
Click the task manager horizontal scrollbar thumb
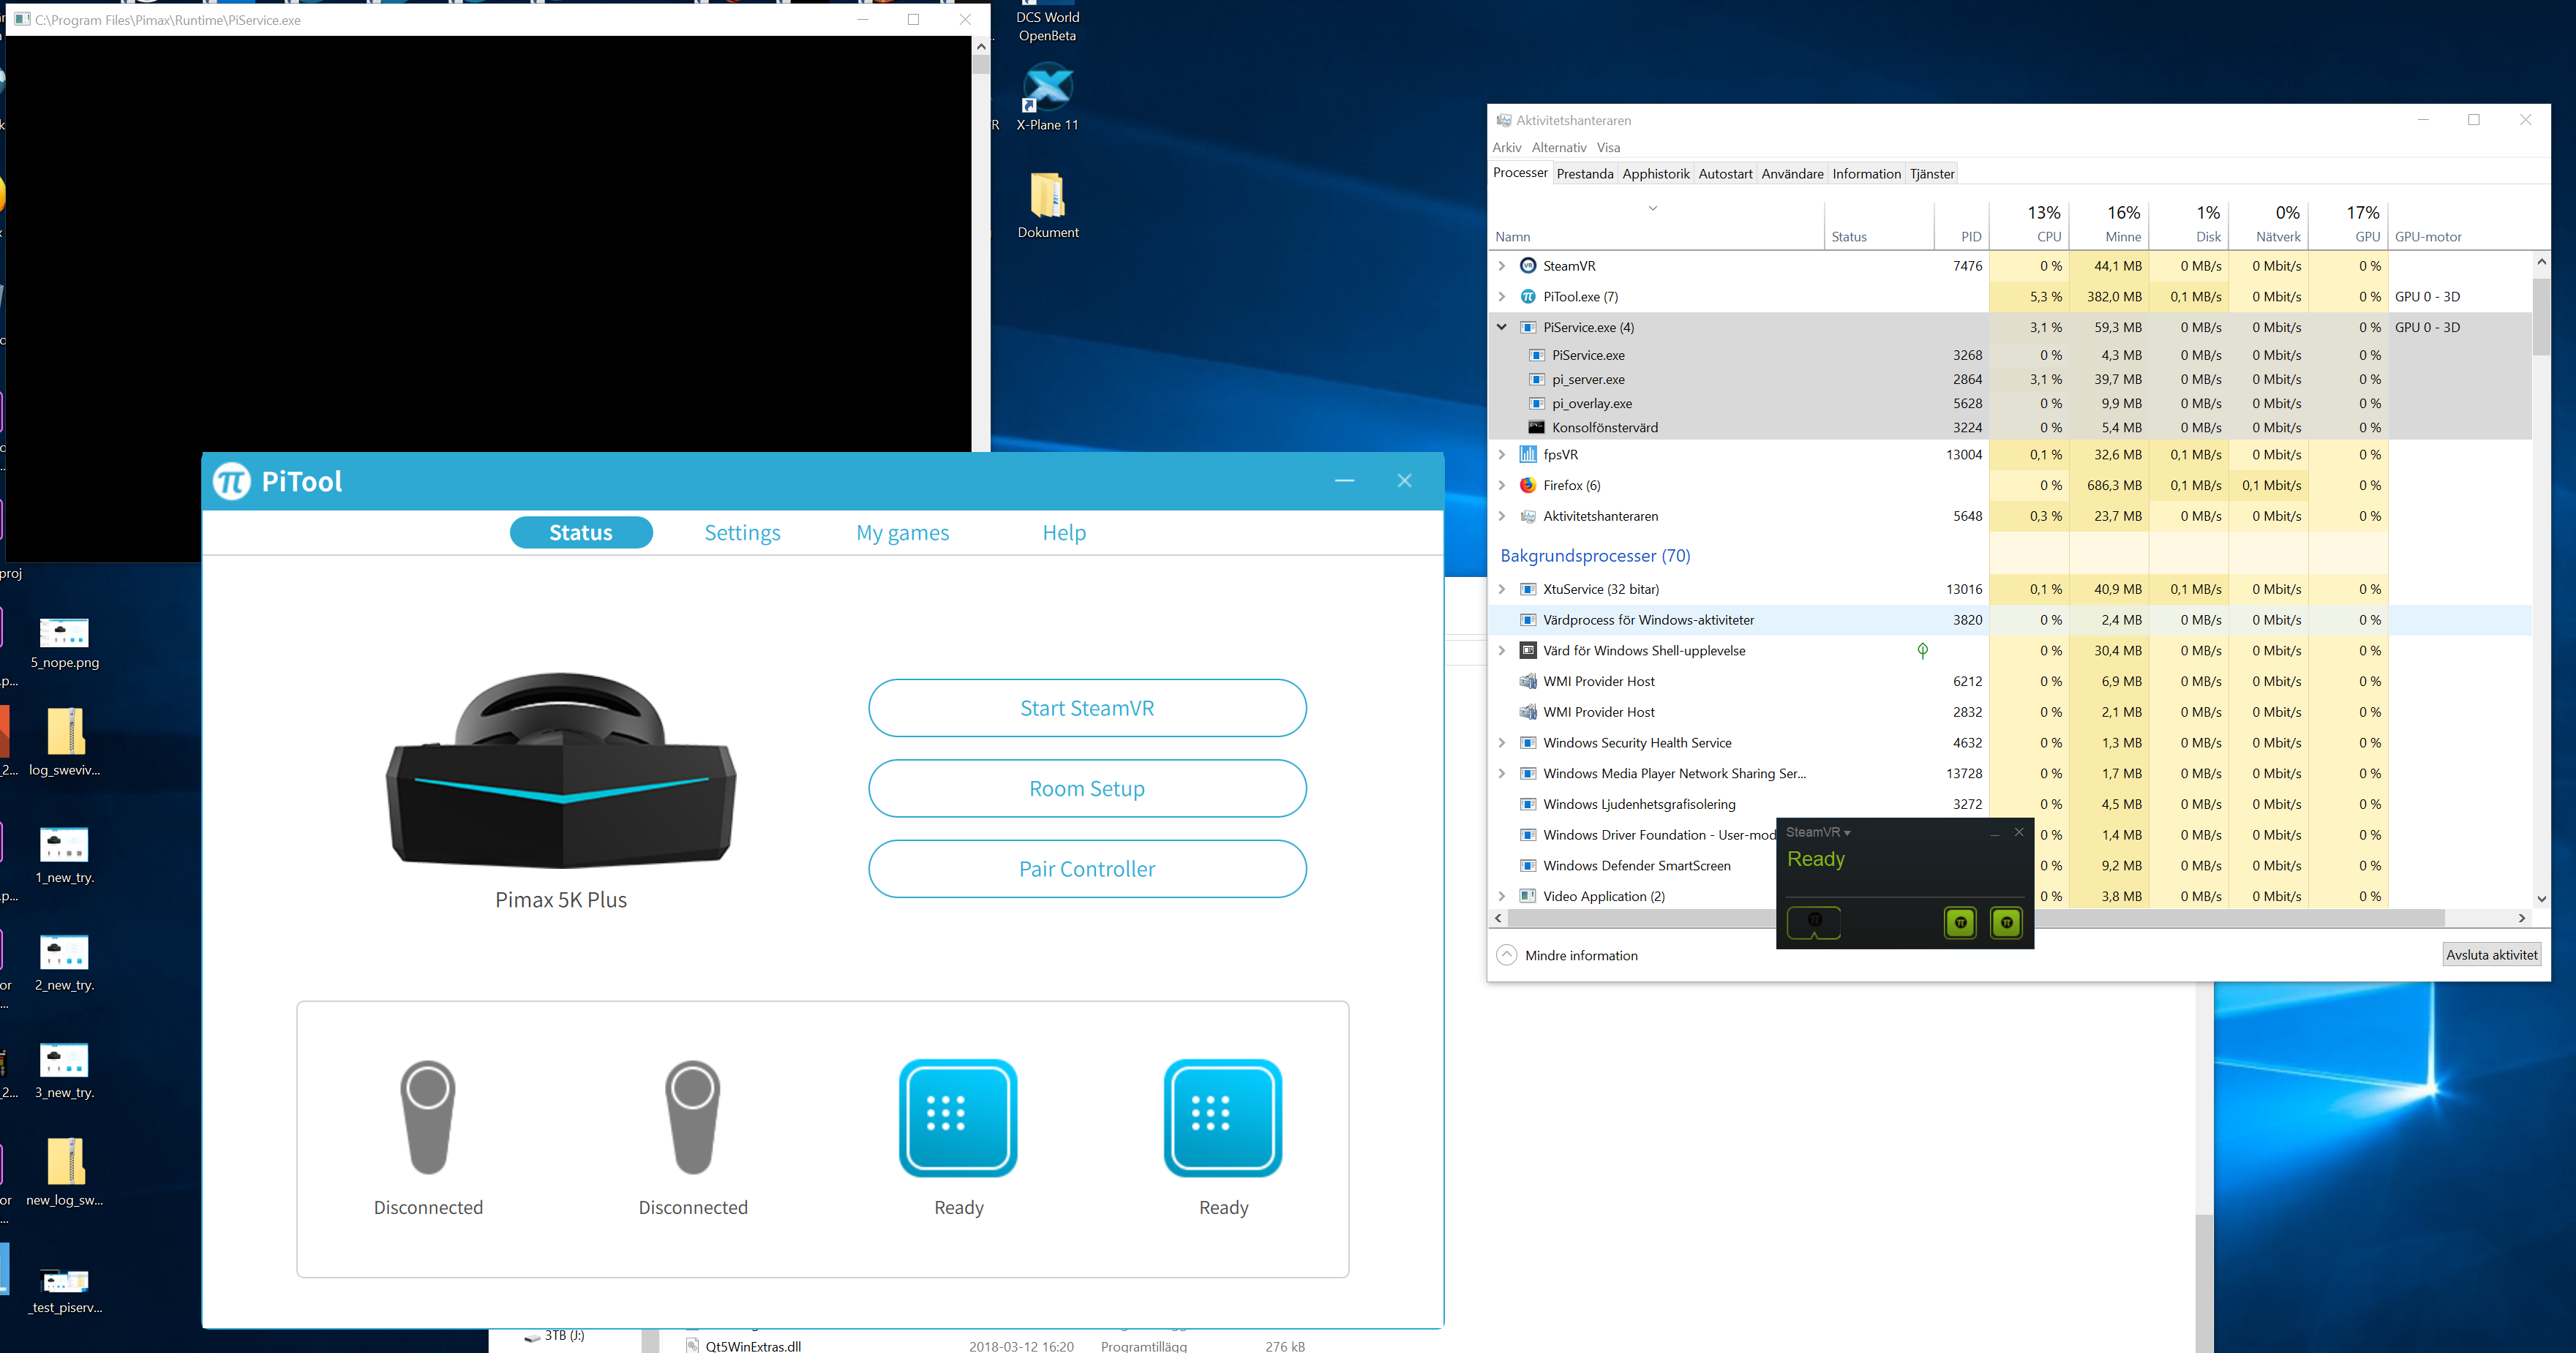(x=1975, y=917)
